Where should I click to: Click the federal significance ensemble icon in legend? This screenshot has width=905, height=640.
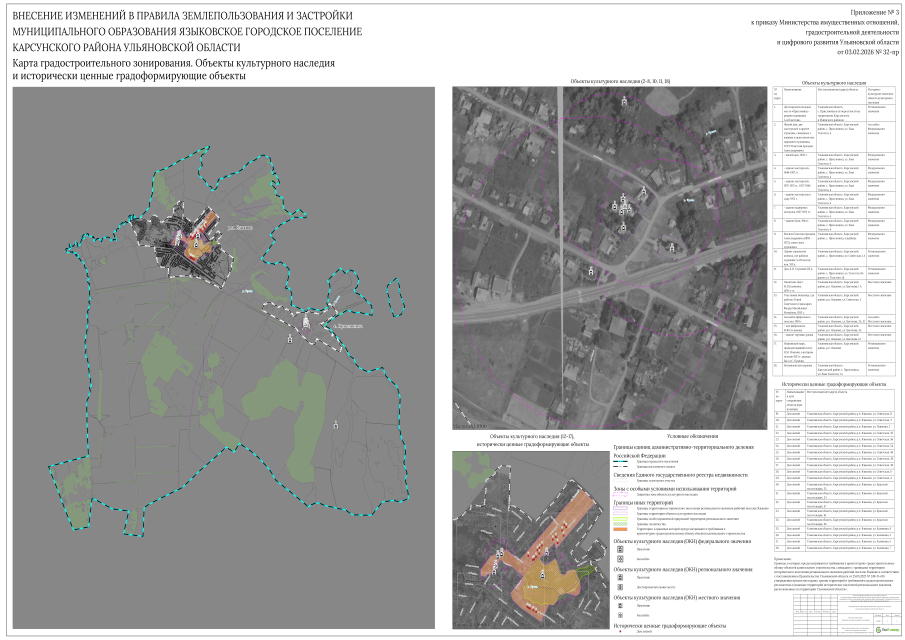pos(621,560)
